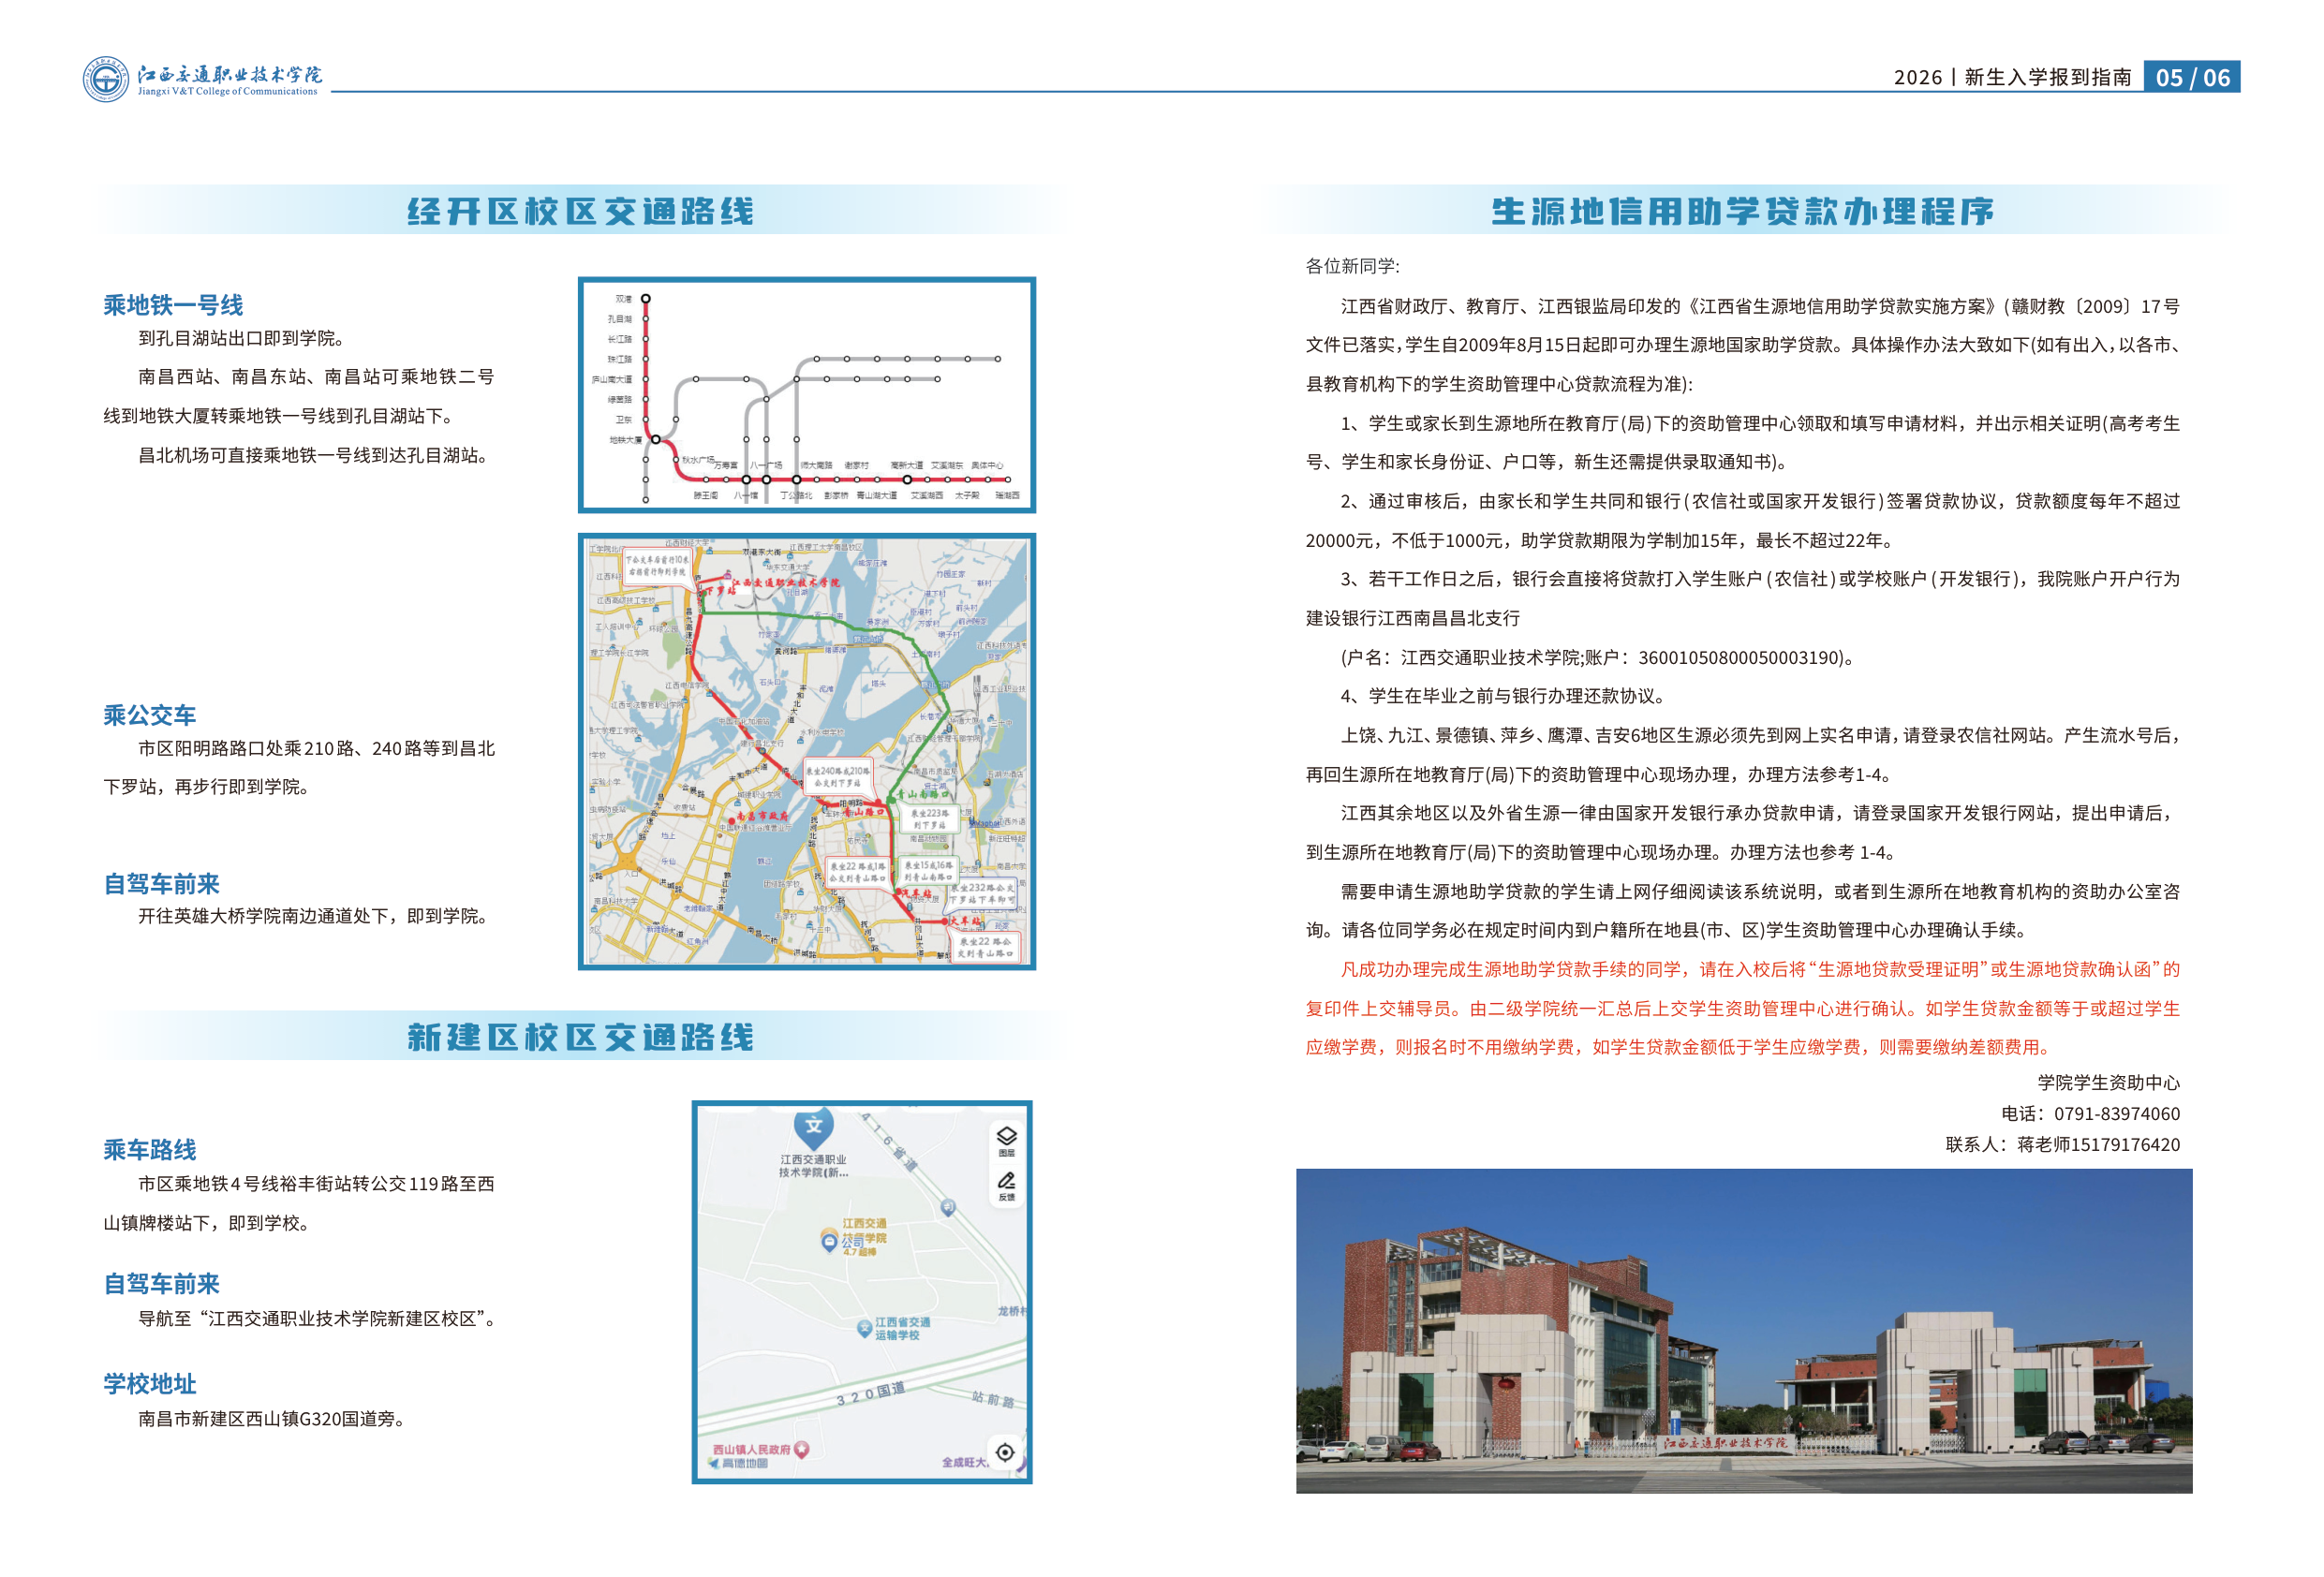This screenshot has width=2324, height=1577.
Task: Click the 龙桥村 place label on the map
Action: [1012, 1310]
